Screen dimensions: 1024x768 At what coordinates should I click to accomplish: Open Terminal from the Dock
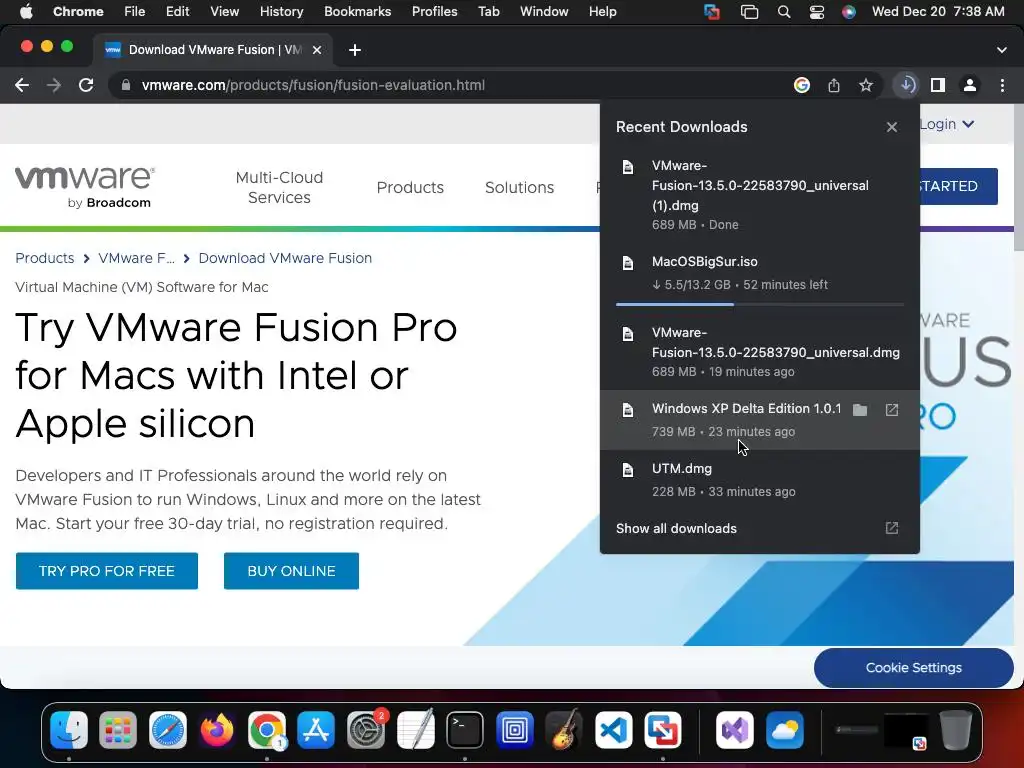(465, 729)
